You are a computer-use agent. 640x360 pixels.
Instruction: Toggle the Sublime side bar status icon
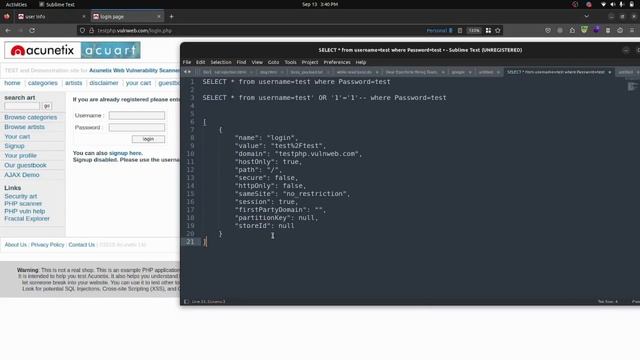point(187,302)
